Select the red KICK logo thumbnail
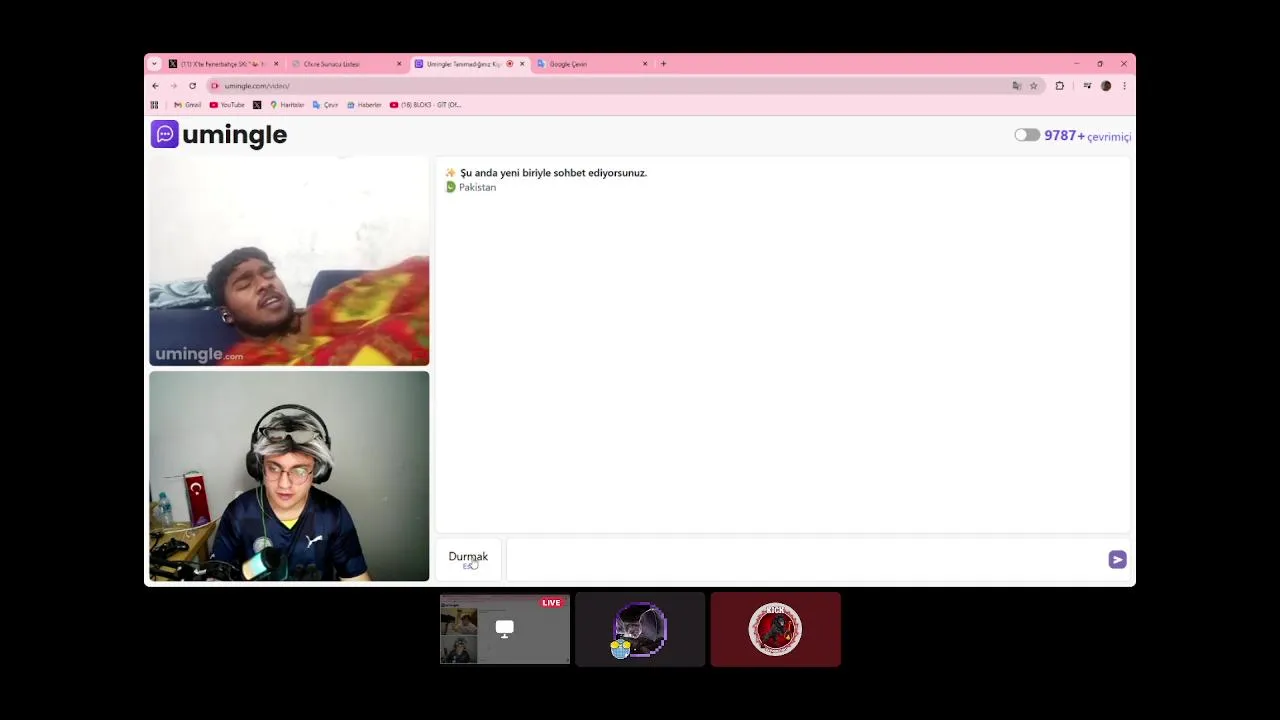Screen dimensions: 1280x720 (x=775, y=629)
